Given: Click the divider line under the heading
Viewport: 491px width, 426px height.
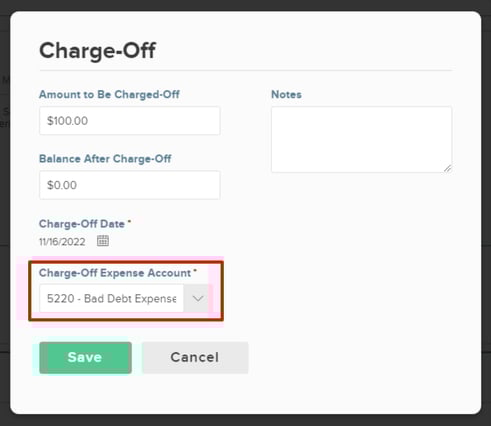Looking at the screenshot, I should point(246,71).
